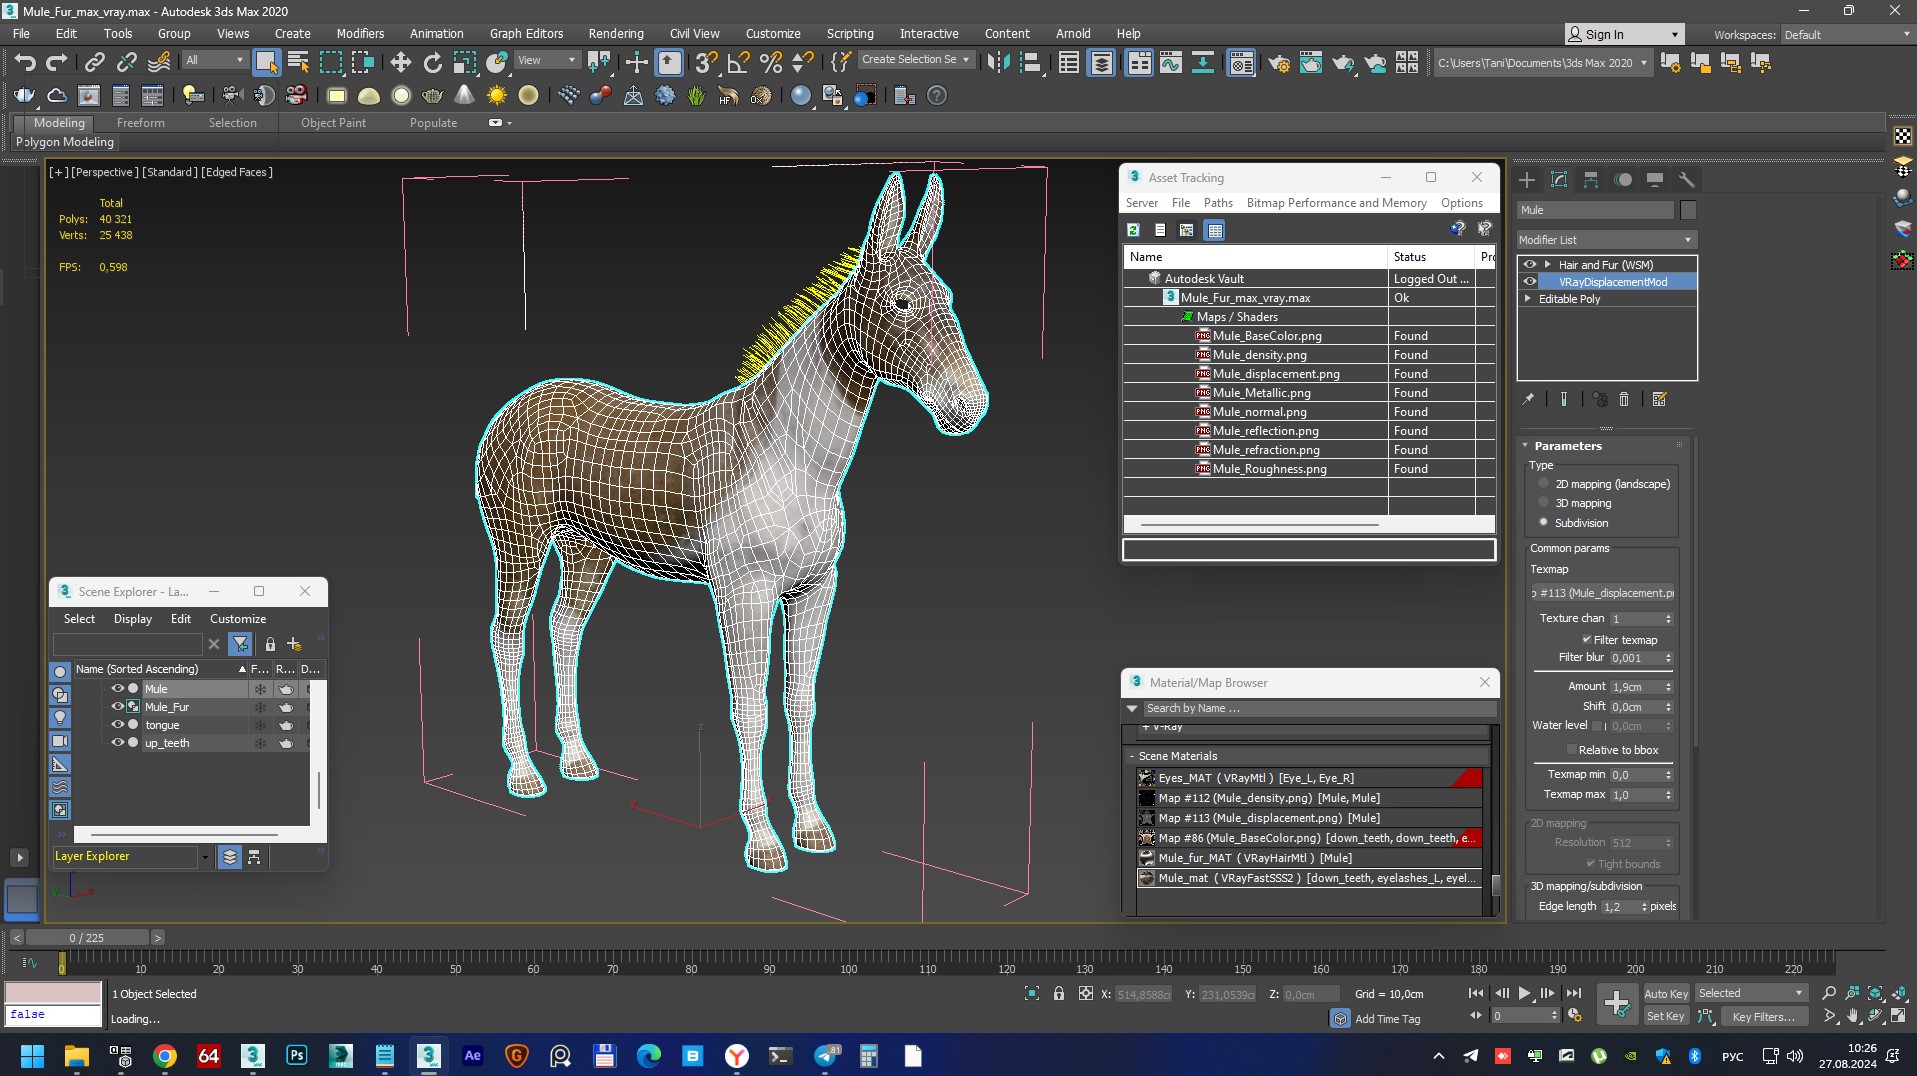Screen dimensions: 1917x1076
Task: Click the Texmap Mule_displacement map button
Action: [x=1603, y=593]
